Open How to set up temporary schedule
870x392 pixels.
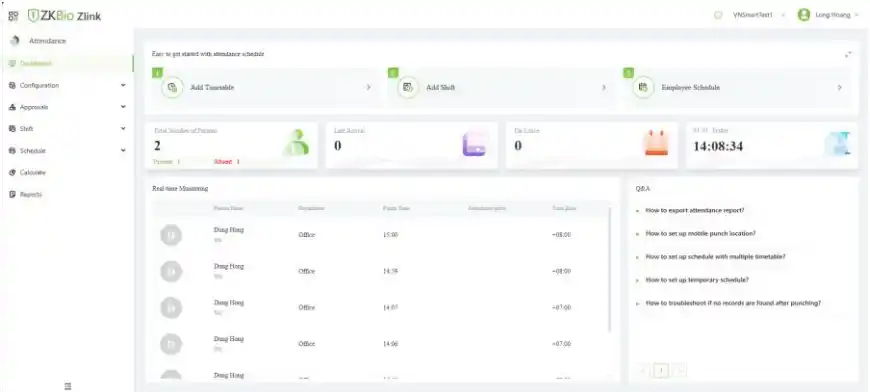(697, 280)
